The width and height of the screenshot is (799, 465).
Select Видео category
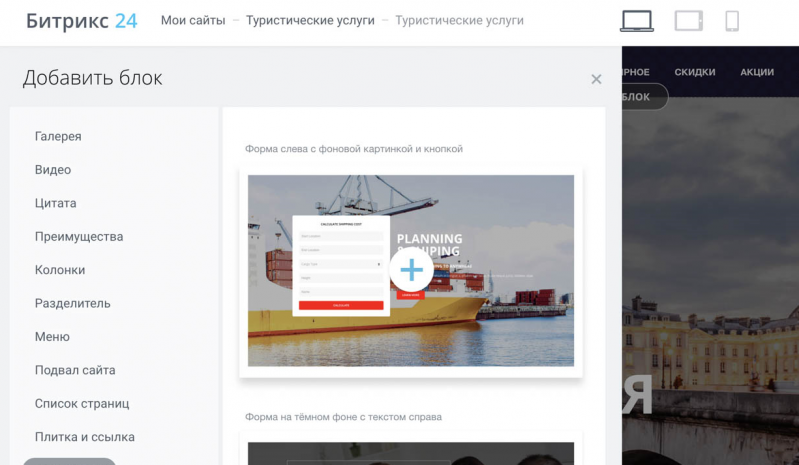(x=53, y=170)
